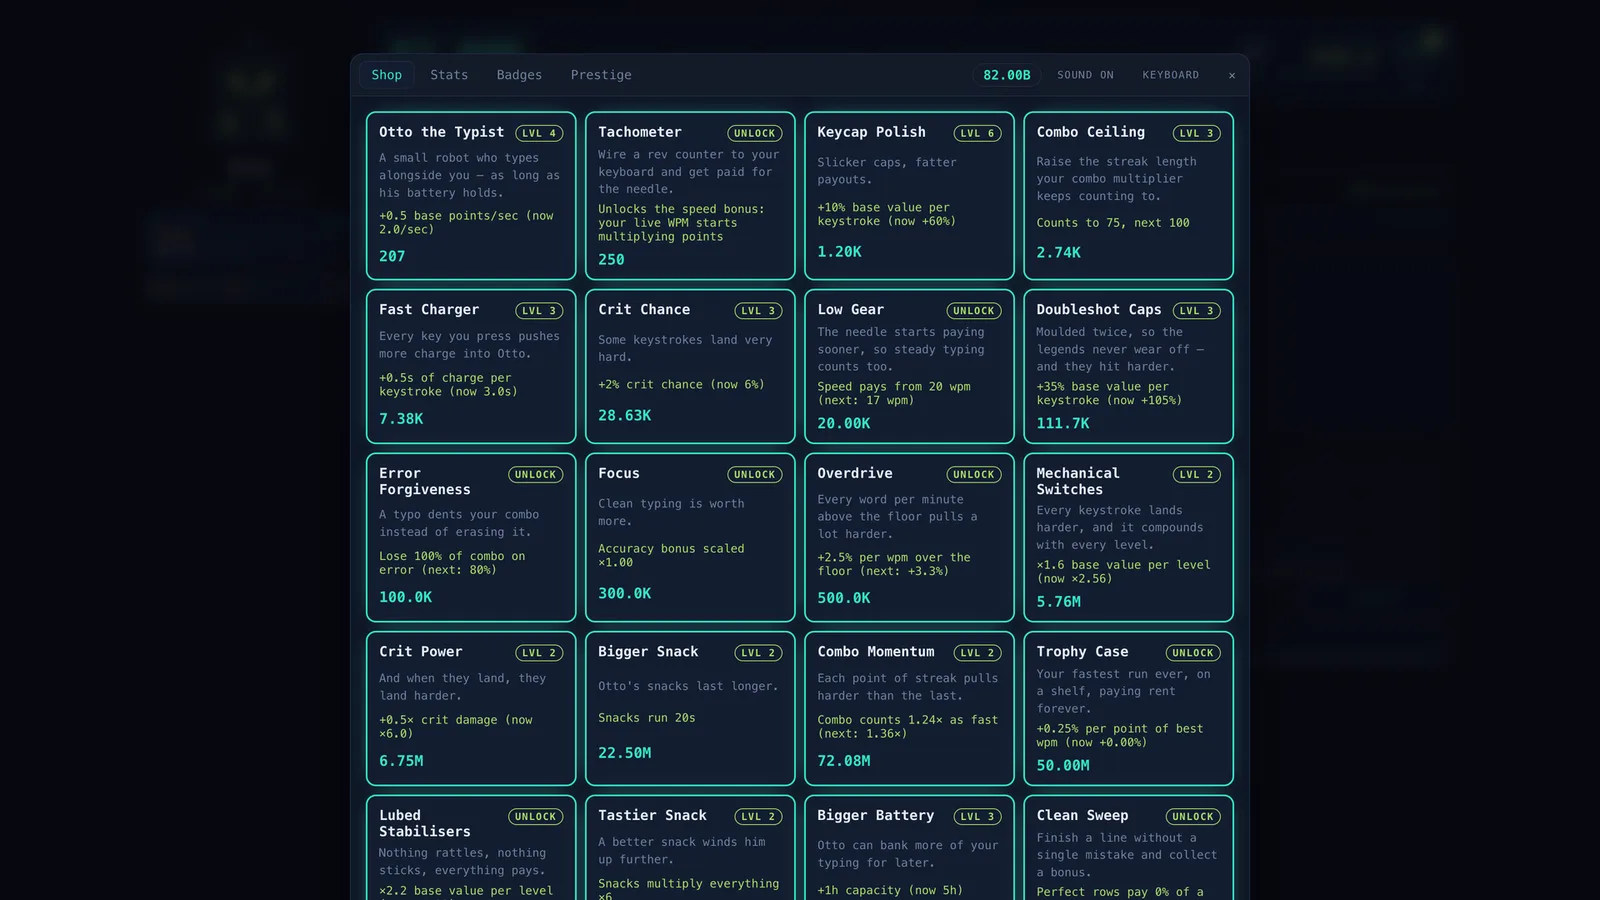The height and width of the screenshot is (900, 1600).
Task: Buy the Tastier Snack upgrade
Action: click(x=690, y=848)
